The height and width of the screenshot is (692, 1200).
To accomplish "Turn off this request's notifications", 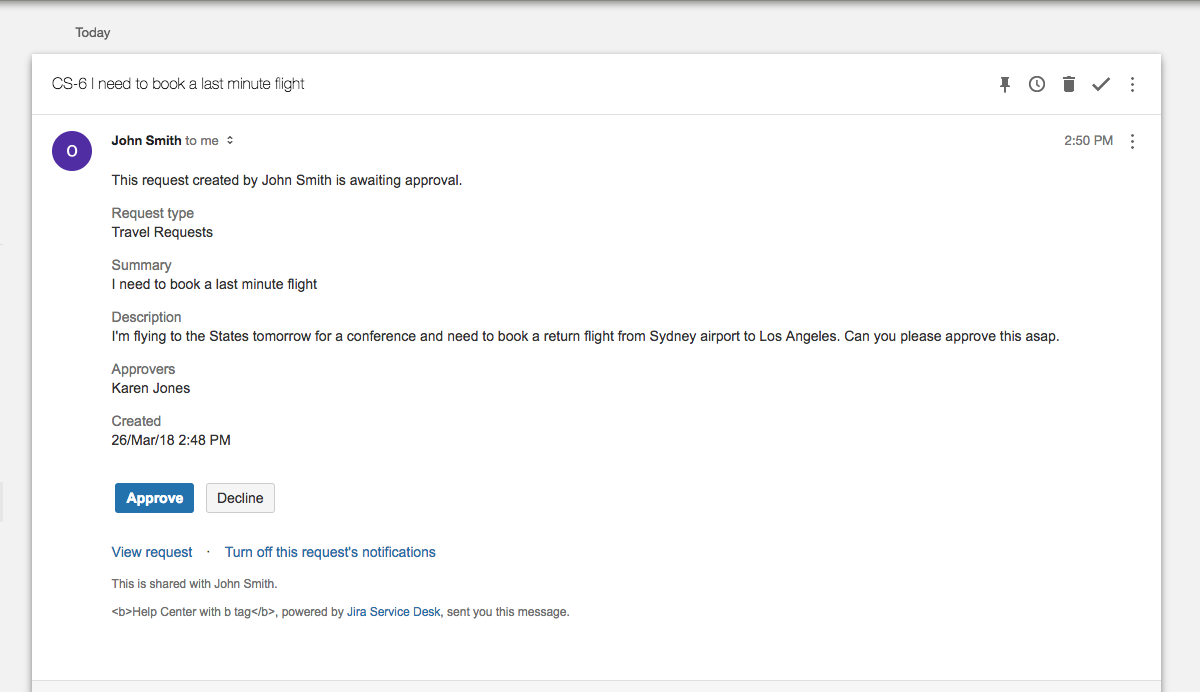I will pos(330,551).
